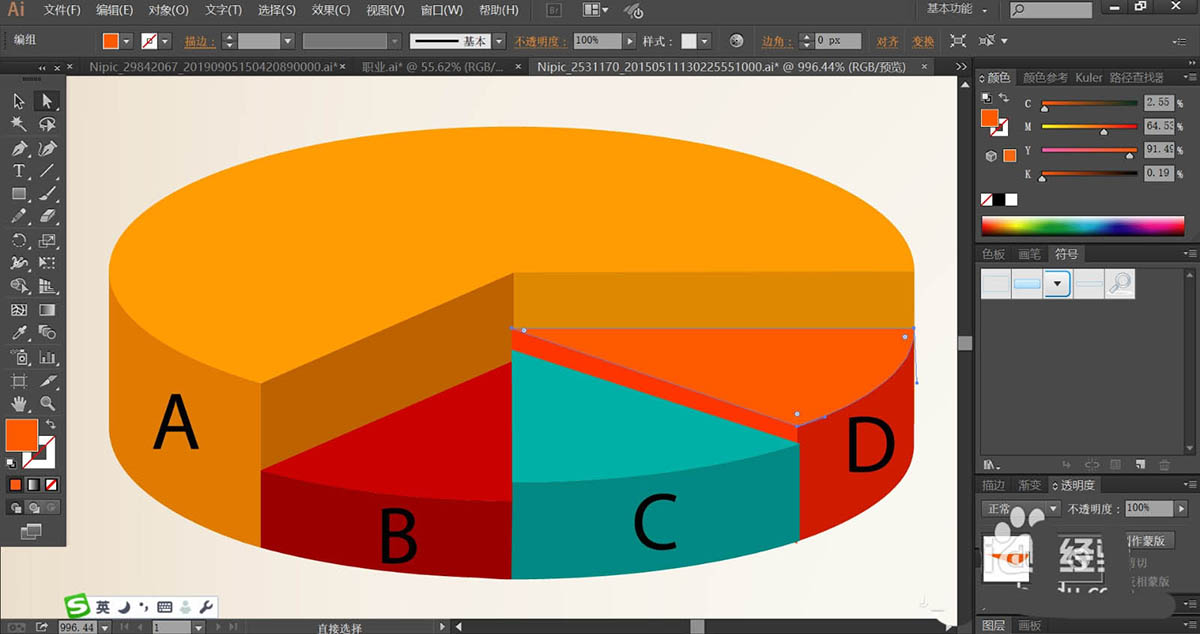Pick the Artboard tool
Viewport: 1200px width, 634px height.
19,381
